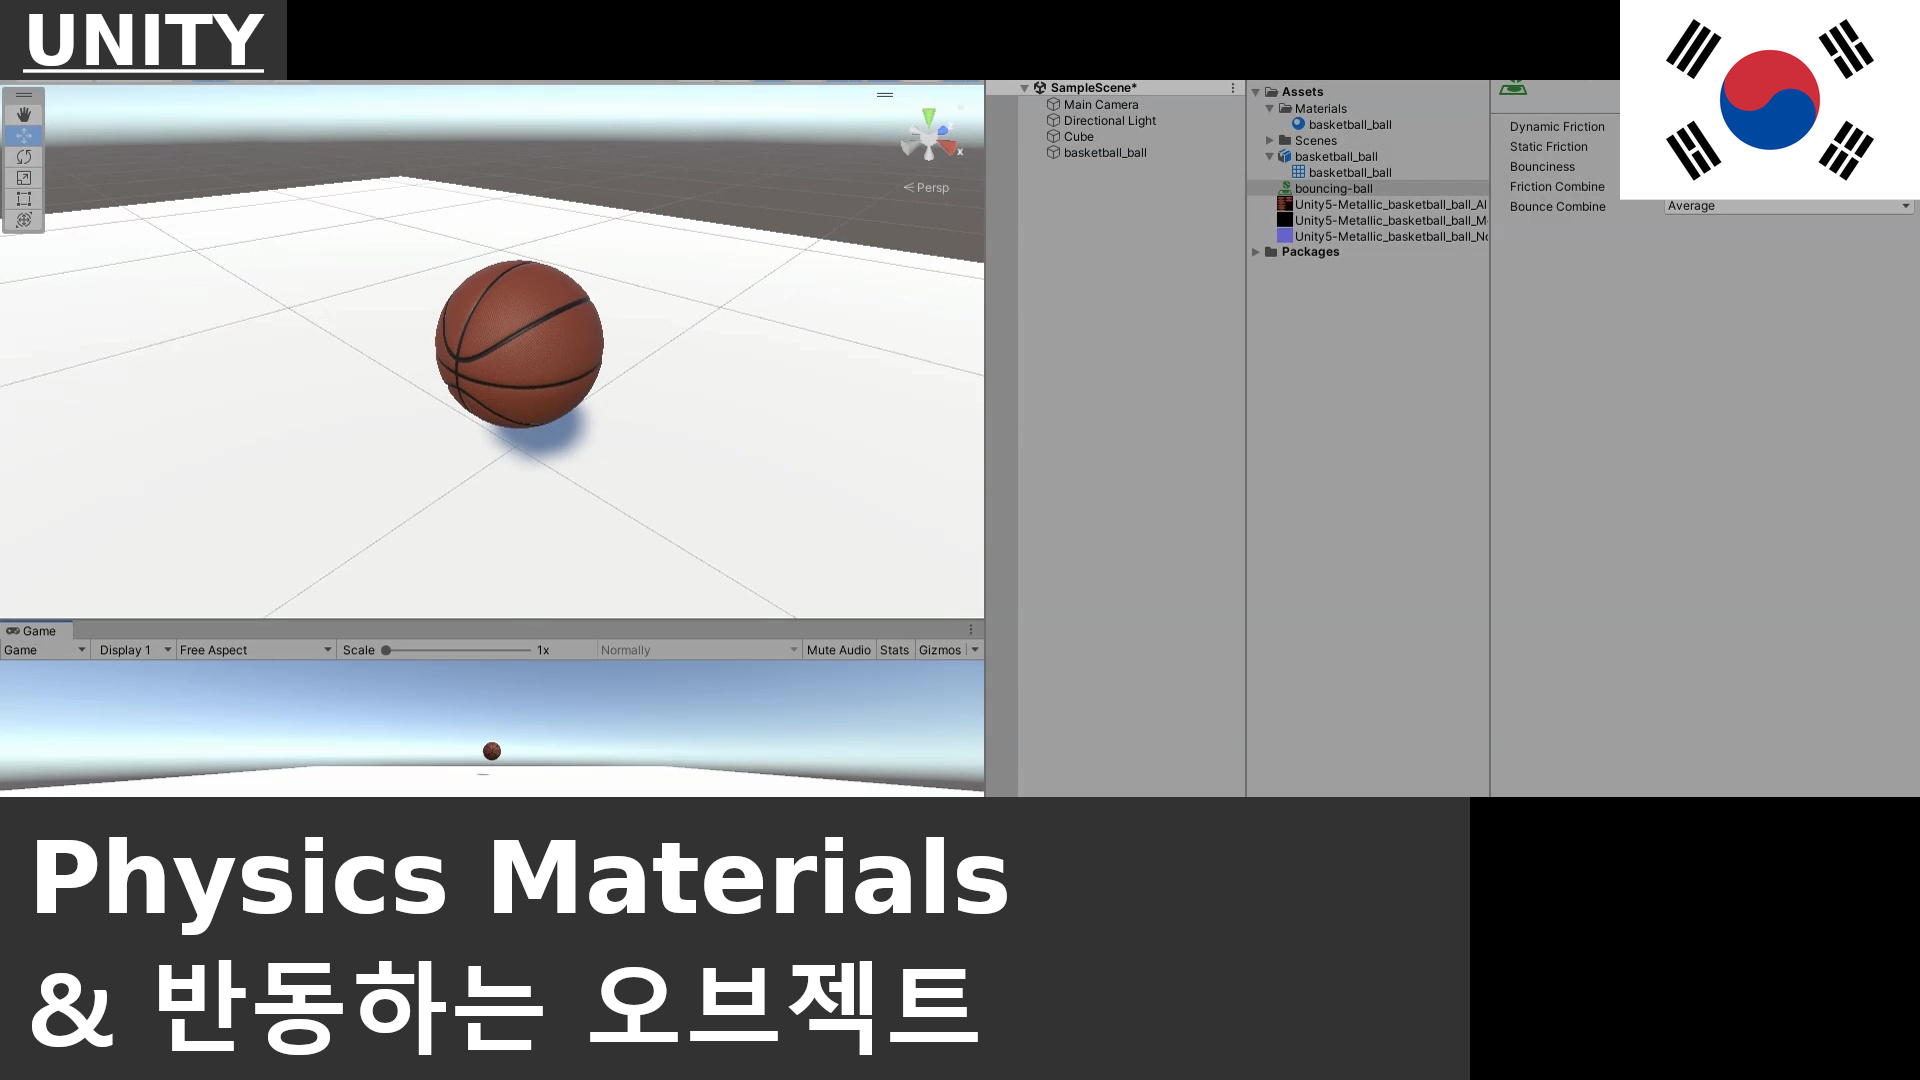Toggle Gizmos in Game view
The width and height of the screenshot is (1920, 1080).
[x=940, y=650]
